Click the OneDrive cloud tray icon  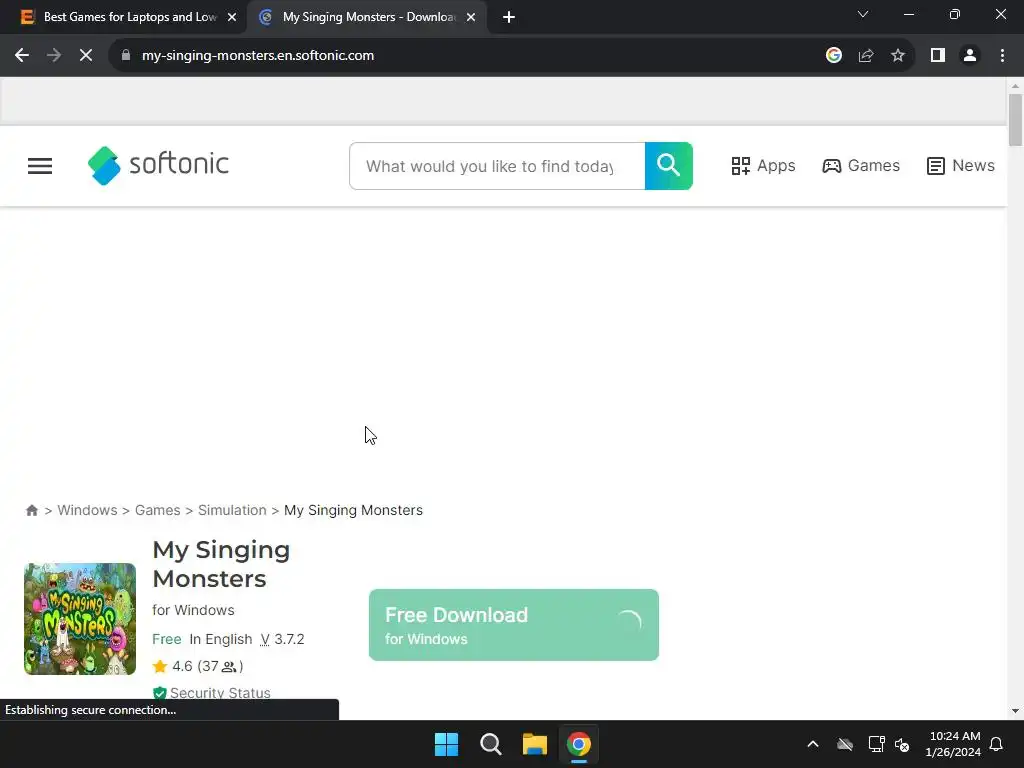click(845, 744)
